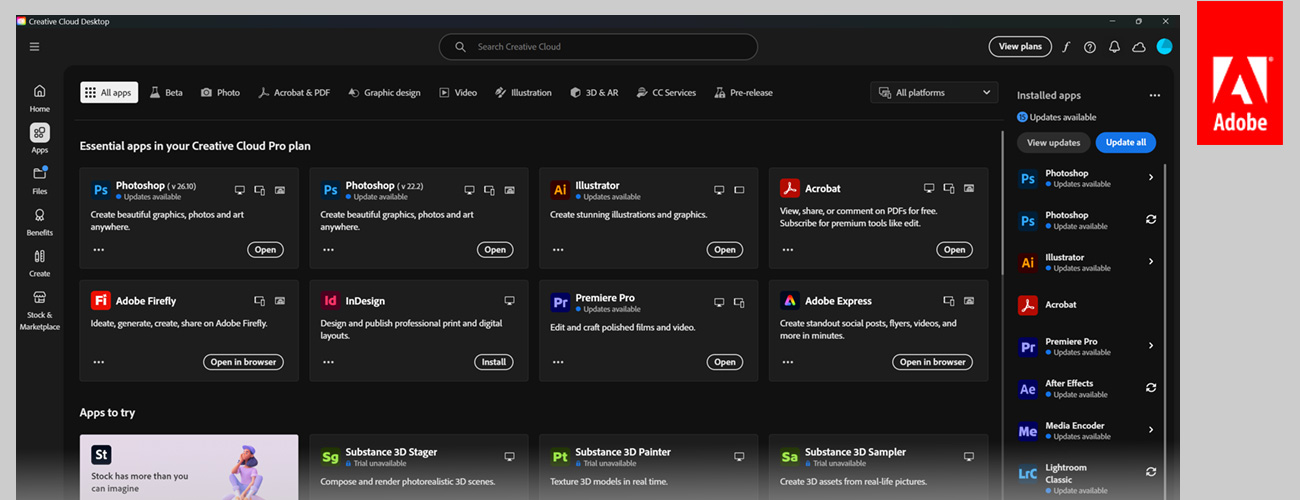
Task: Switch to Graphic design tab
Action: (x=384, y=92)
